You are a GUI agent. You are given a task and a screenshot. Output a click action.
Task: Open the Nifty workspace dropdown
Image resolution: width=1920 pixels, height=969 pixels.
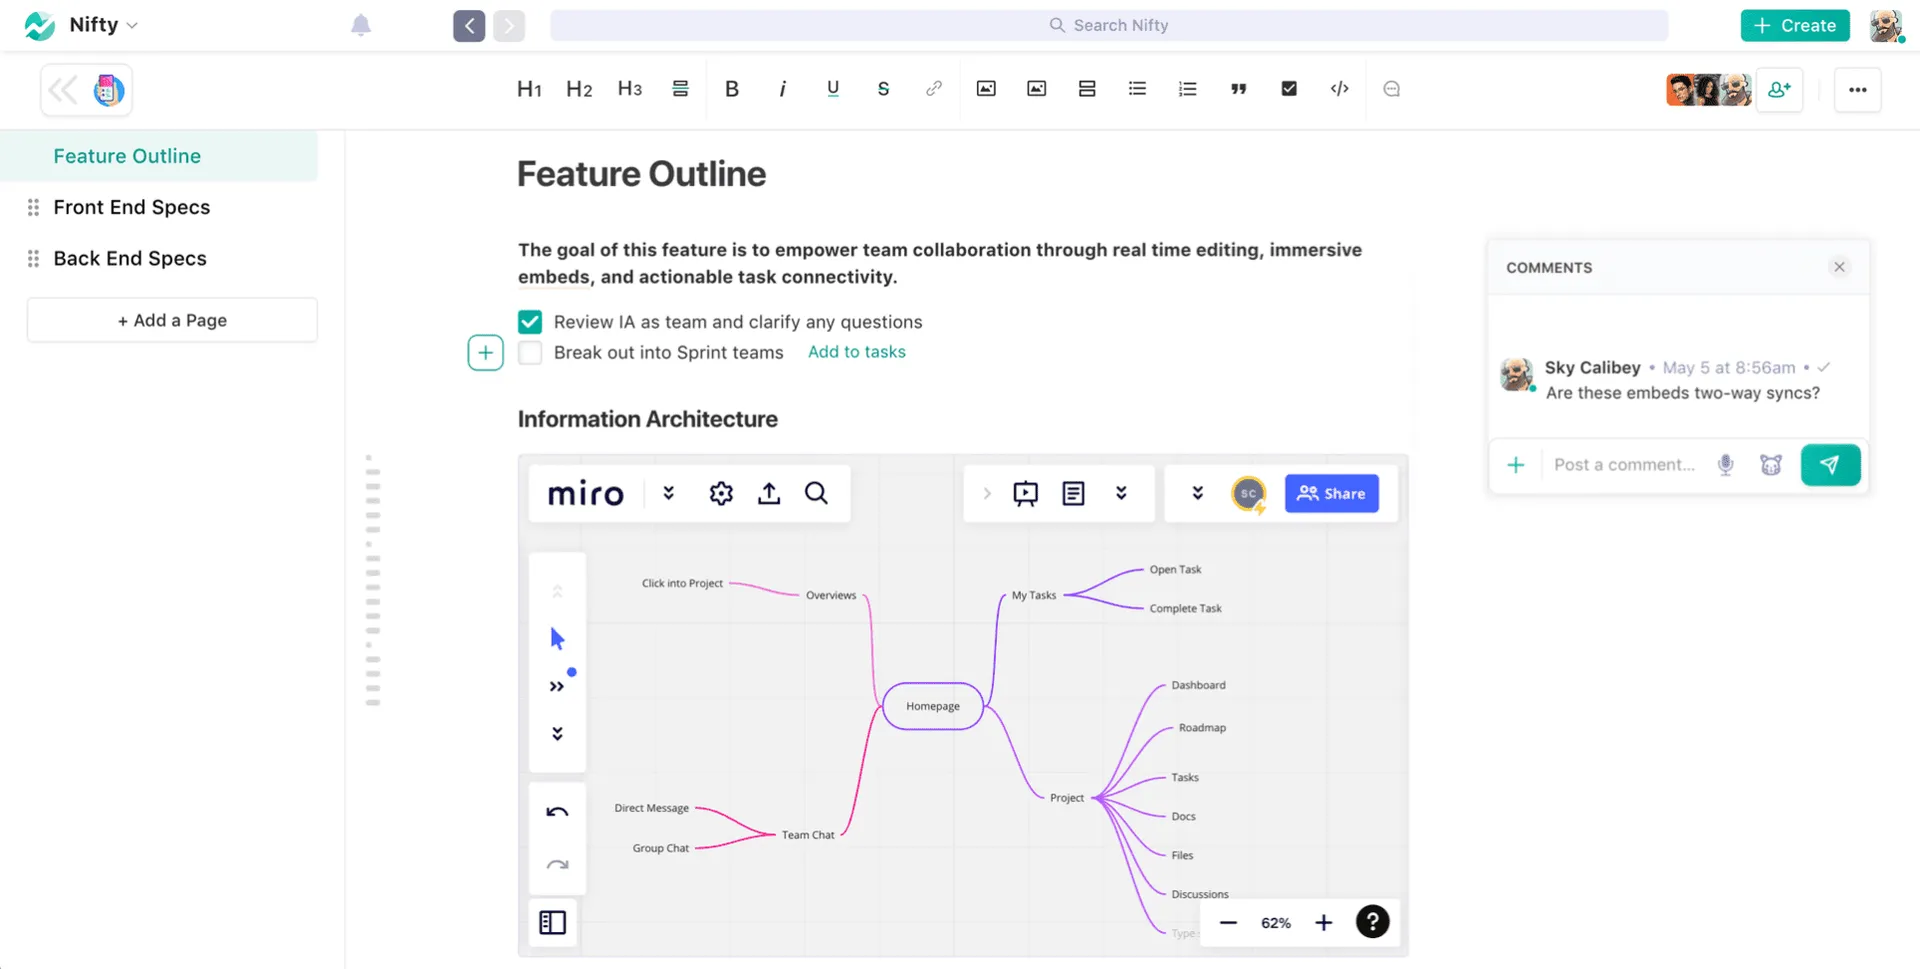tap(131, 25)
